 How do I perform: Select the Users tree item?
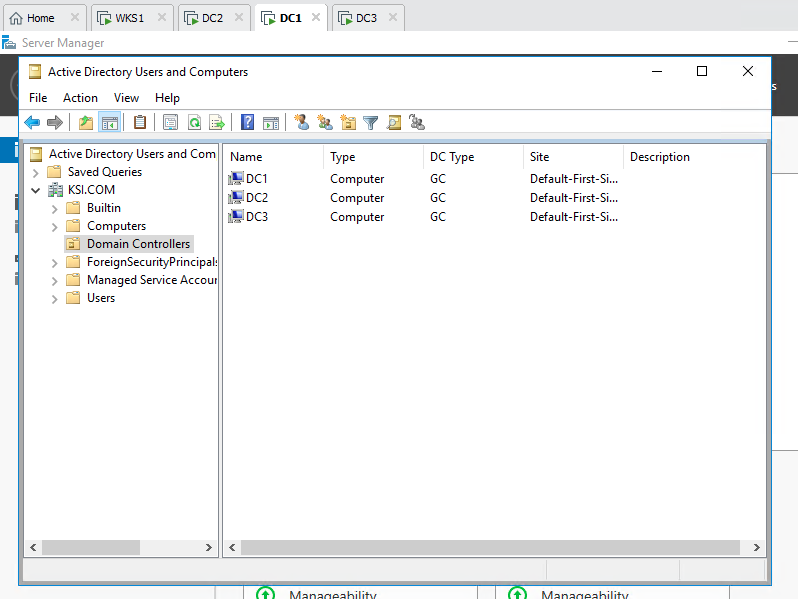[101, 298]
